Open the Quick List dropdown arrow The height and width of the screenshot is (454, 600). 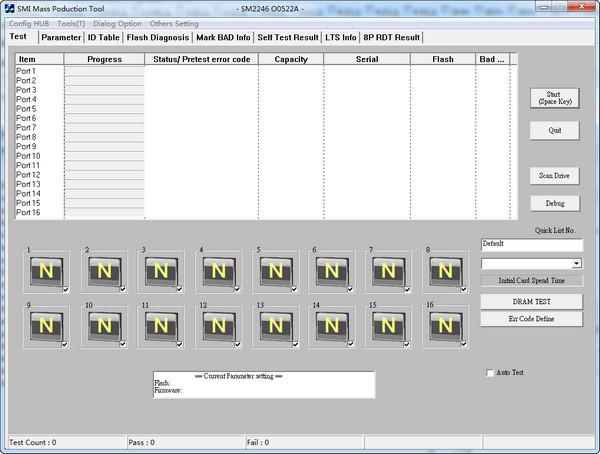(577, 263)
